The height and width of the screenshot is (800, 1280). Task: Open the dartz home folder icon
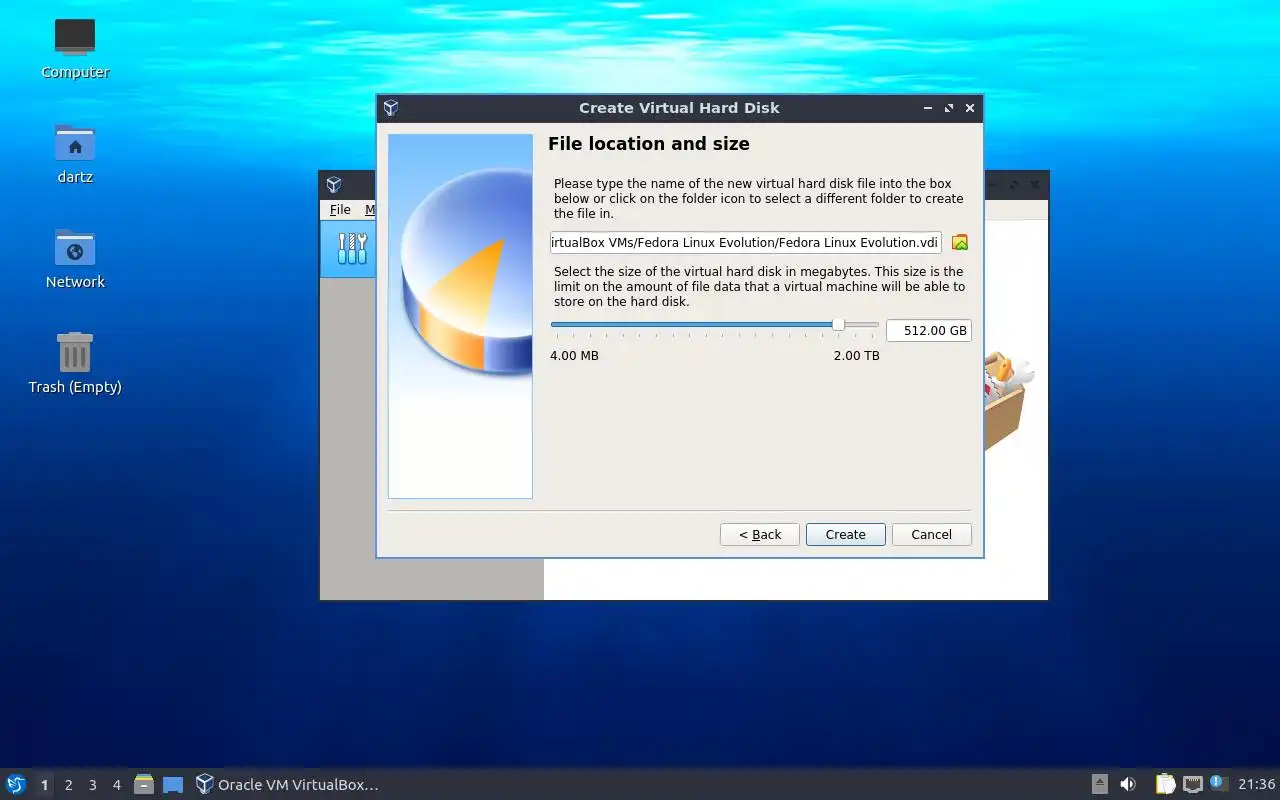[75, 153]
